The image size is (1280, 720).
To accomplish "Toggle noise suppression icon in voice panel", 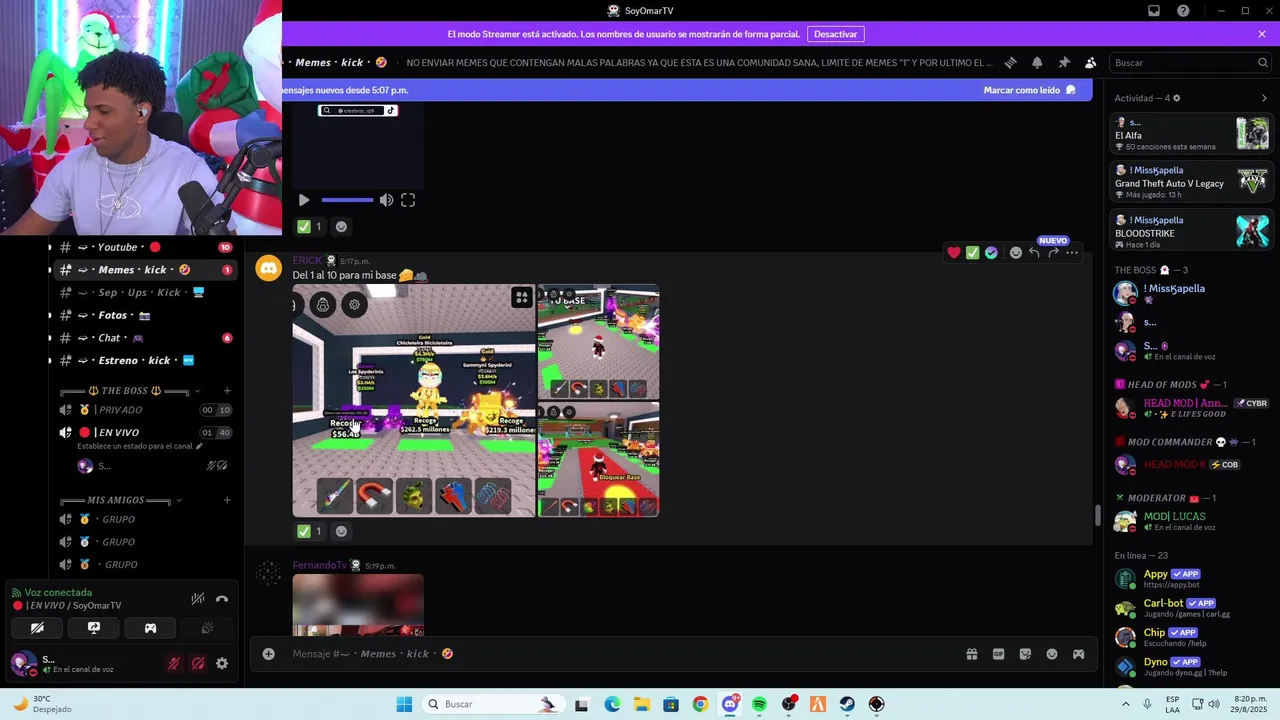I will click(x=198, y=599).
